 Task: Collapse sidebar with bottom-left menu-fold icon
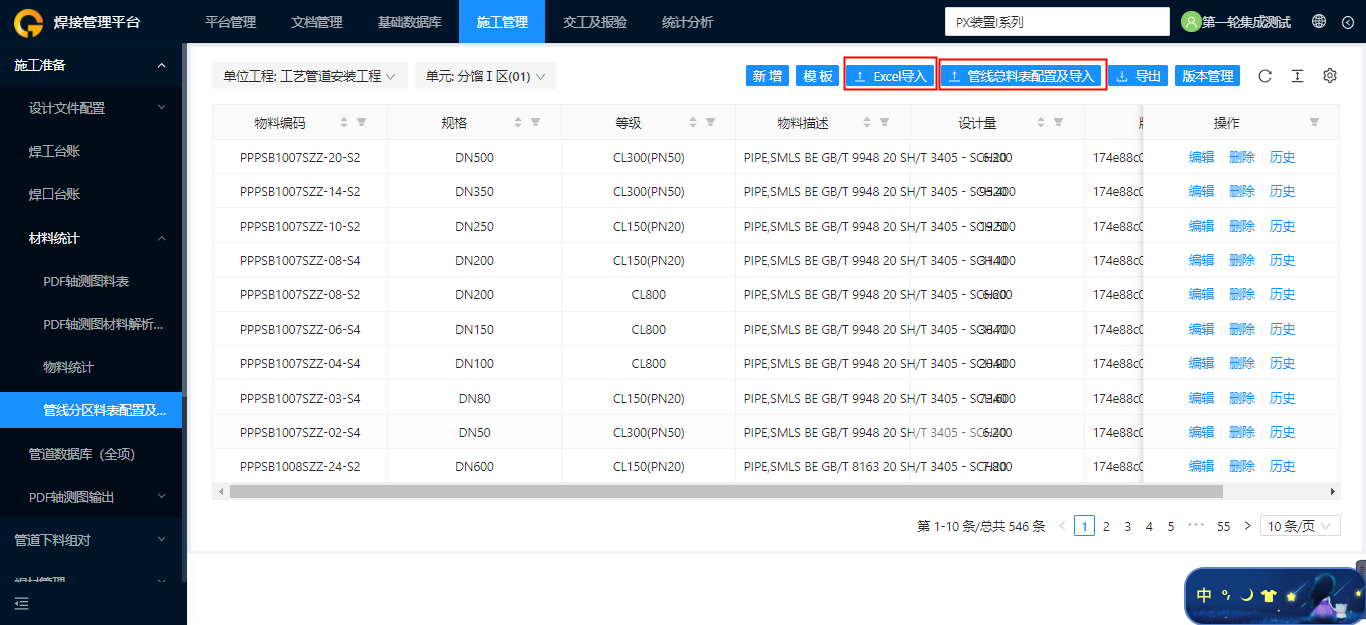[21, 603]
